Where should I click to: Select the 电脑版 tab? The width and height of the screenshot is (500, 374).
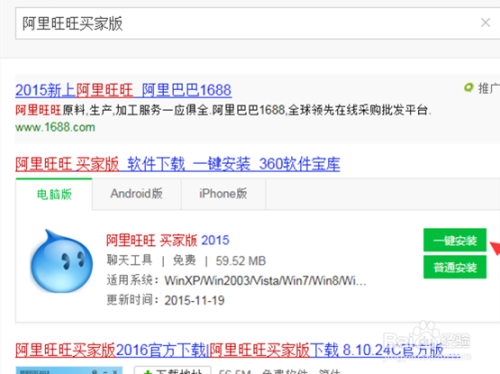pyautogui.click(x=54, y=194)
